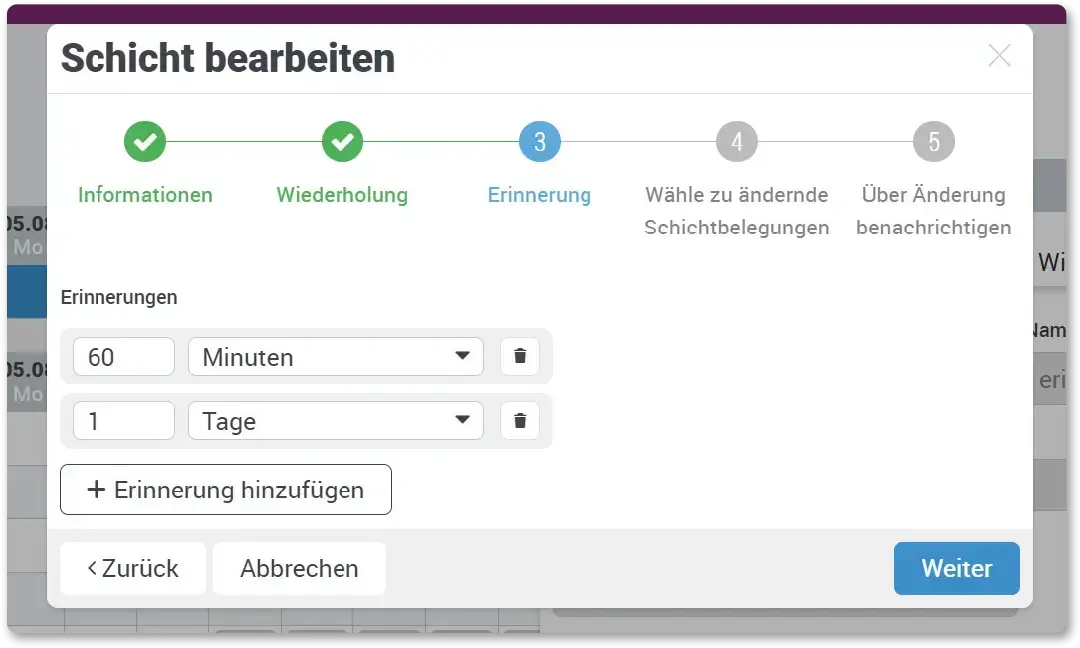Switch to the Wiederholung step label
The image size is (1080, 648).
[x=342, y=195]
